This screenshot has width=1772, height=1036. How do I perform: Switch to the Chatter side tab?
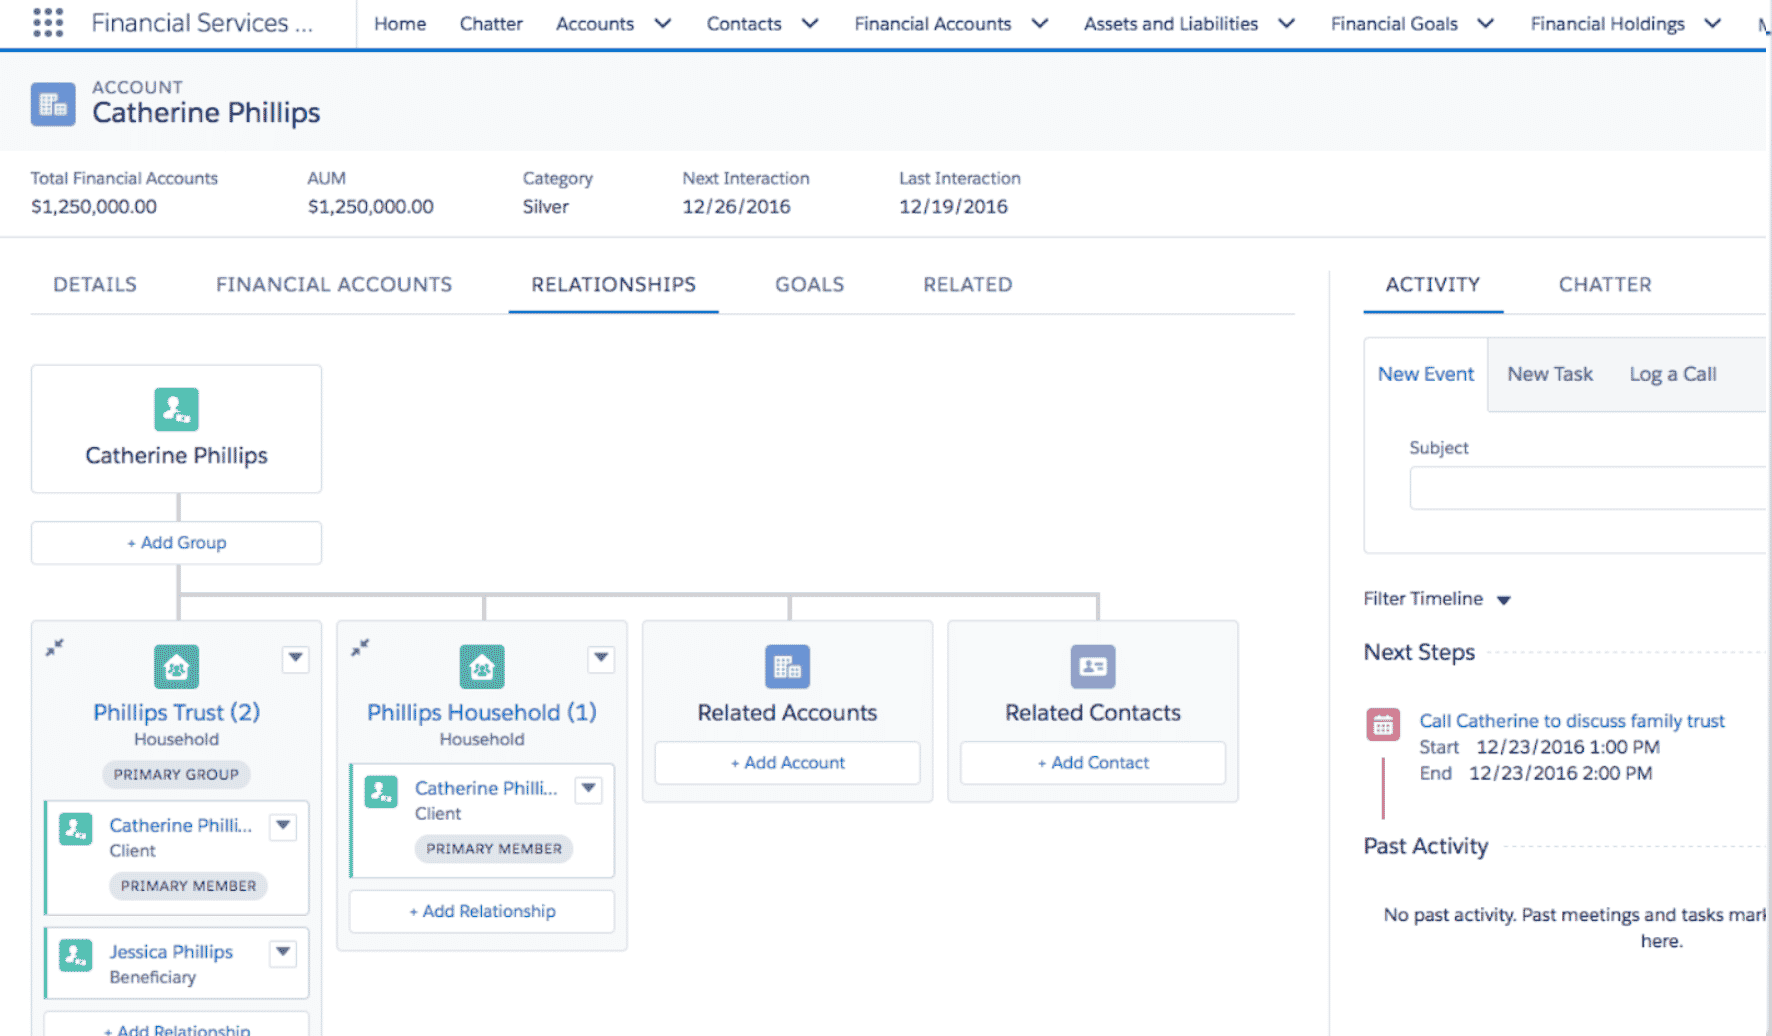[1604, 285]
